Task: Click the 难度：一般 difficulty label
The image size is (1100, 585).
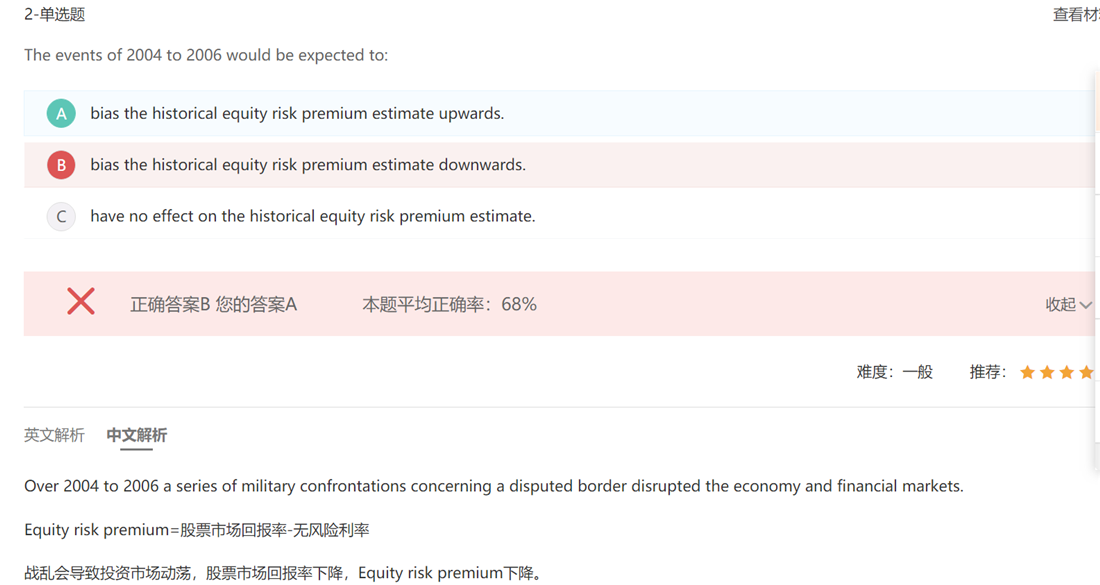Action: (x=894, y=372)
